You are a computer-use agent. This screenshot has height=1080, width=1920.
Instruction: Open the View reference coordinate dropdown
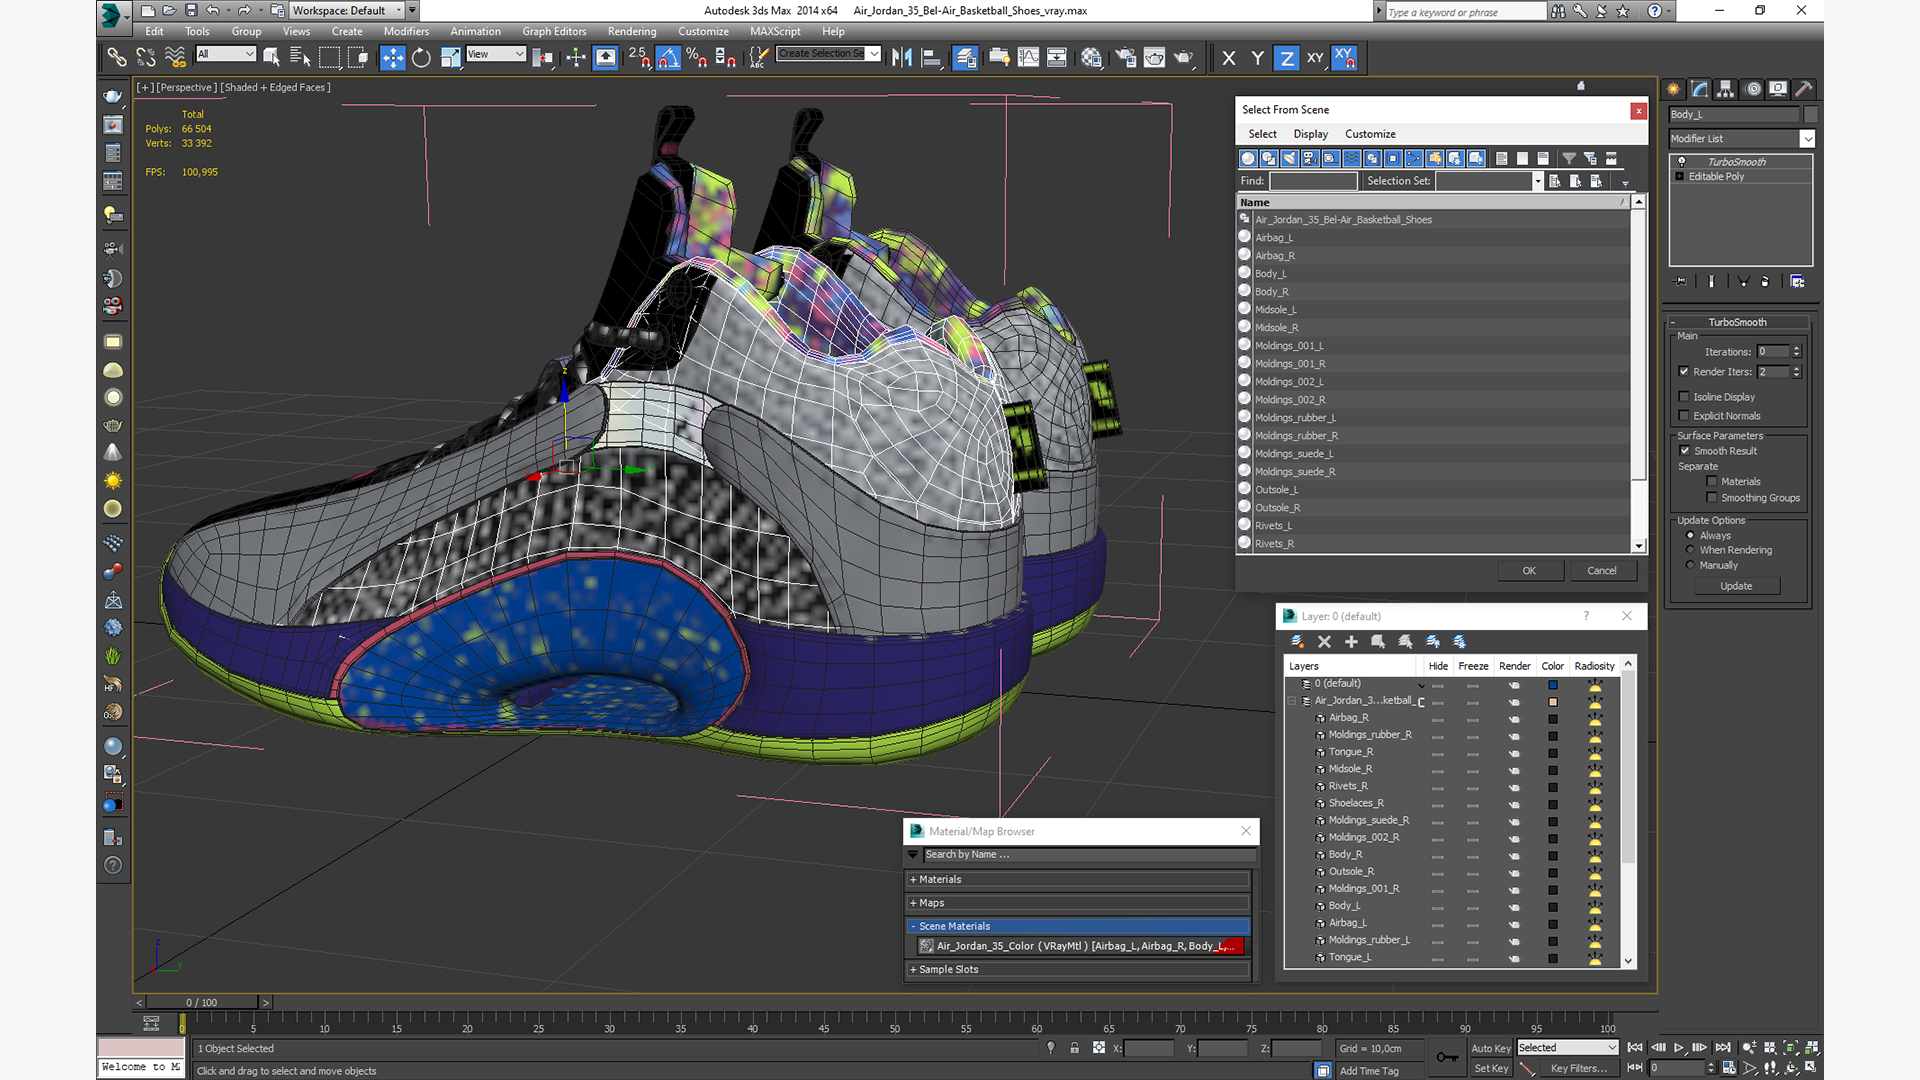(x=496, y=54)
